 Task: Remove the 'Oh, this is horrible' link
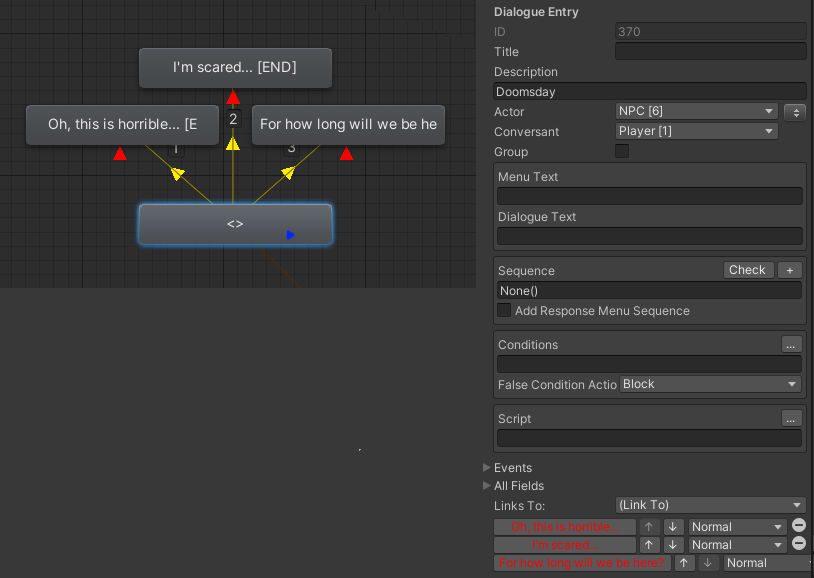pos(798,526)
